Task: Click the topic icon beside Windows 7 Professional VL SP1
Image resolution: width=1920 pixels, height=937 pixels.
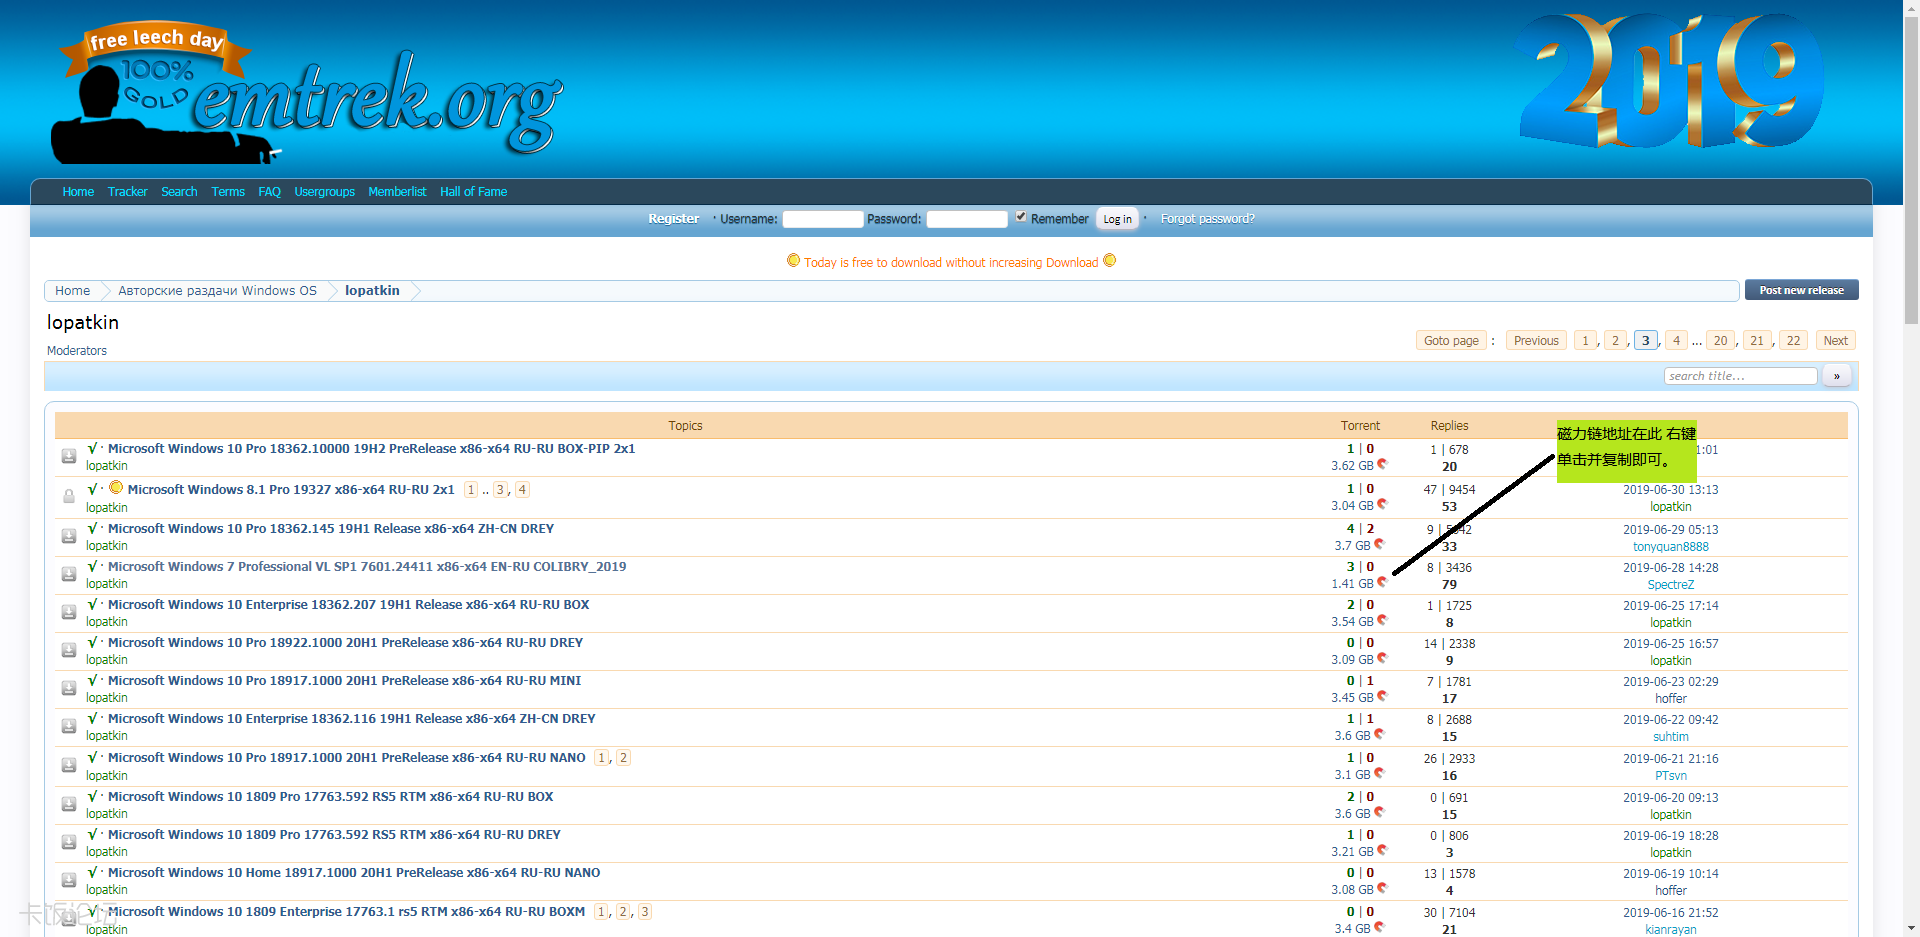Action: pos(69,574)
